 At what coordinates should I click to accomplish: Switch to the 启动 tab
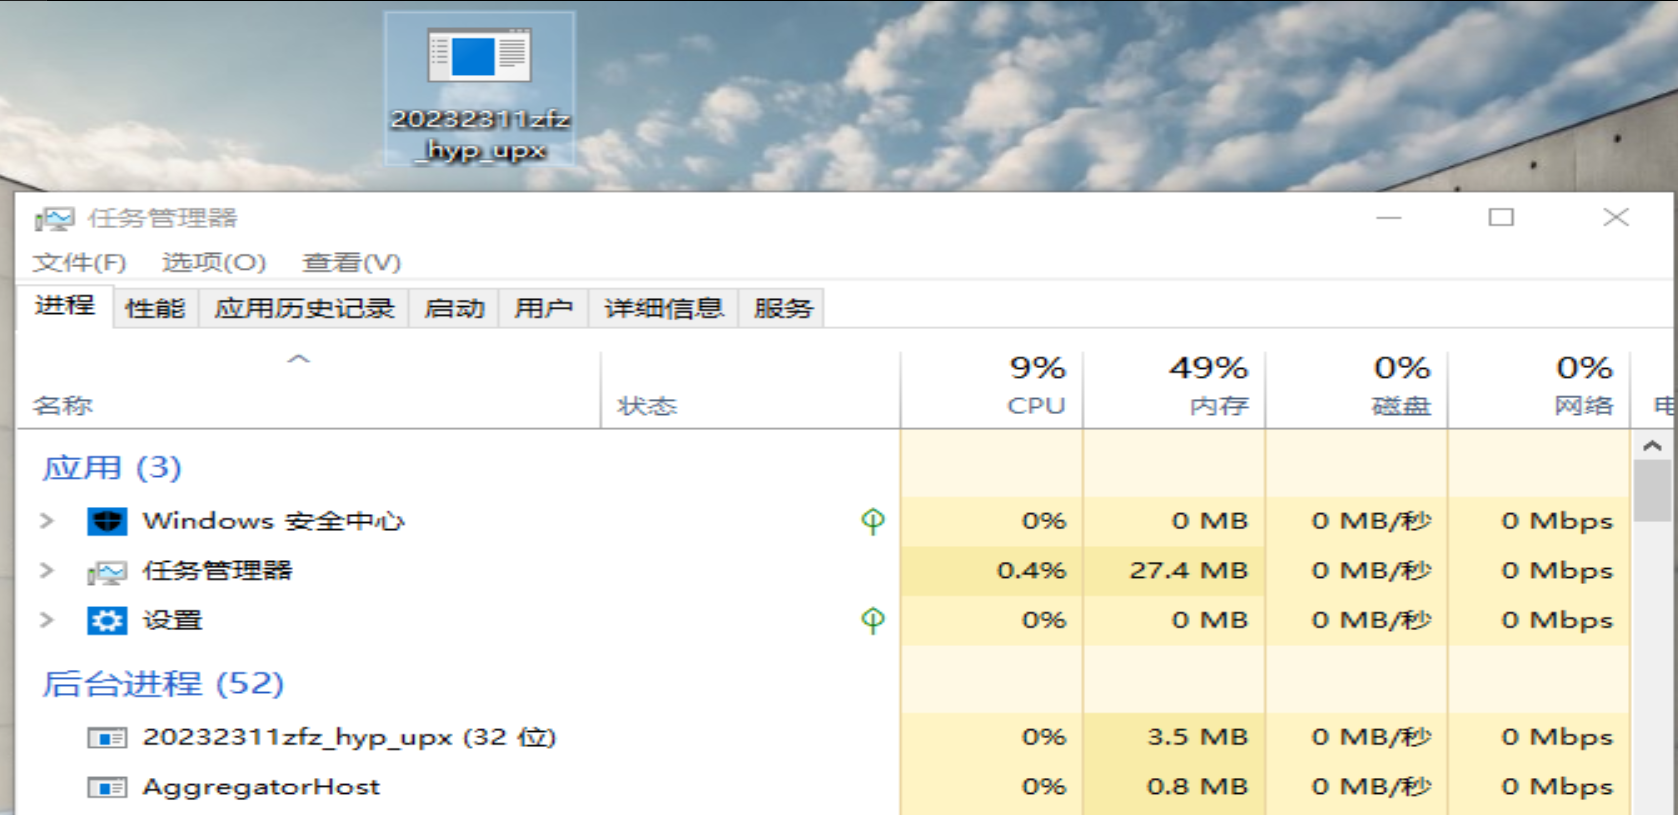point(454,308)
